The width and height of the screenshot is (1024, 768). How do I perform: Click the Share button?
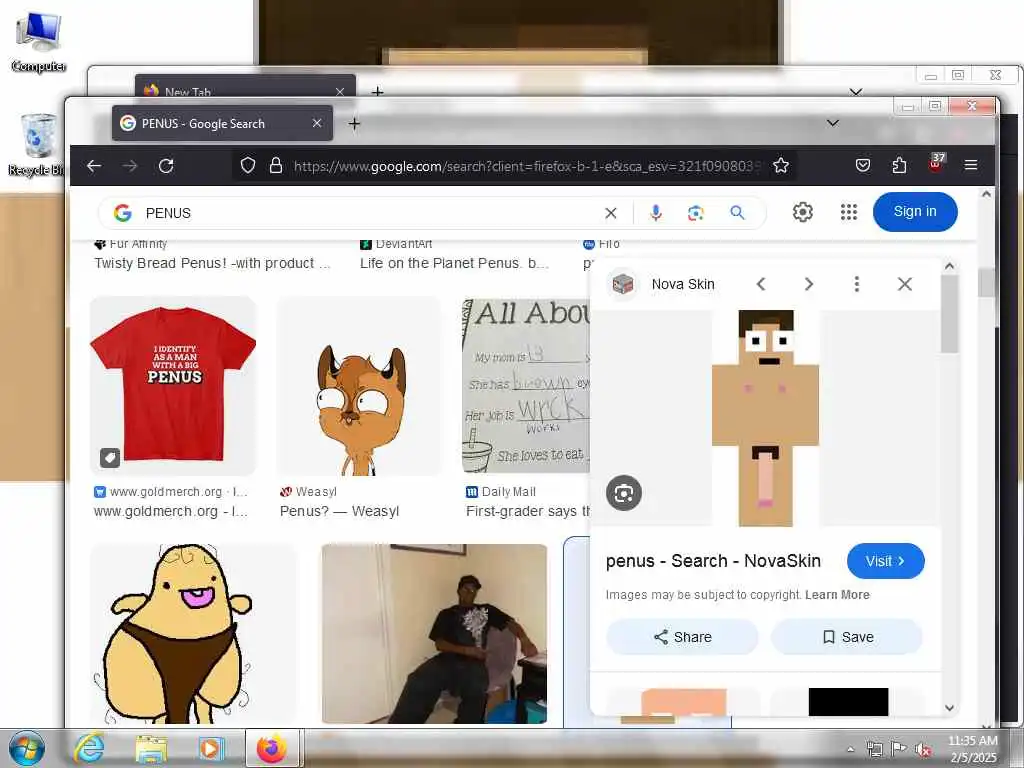(x=682, y=637)
